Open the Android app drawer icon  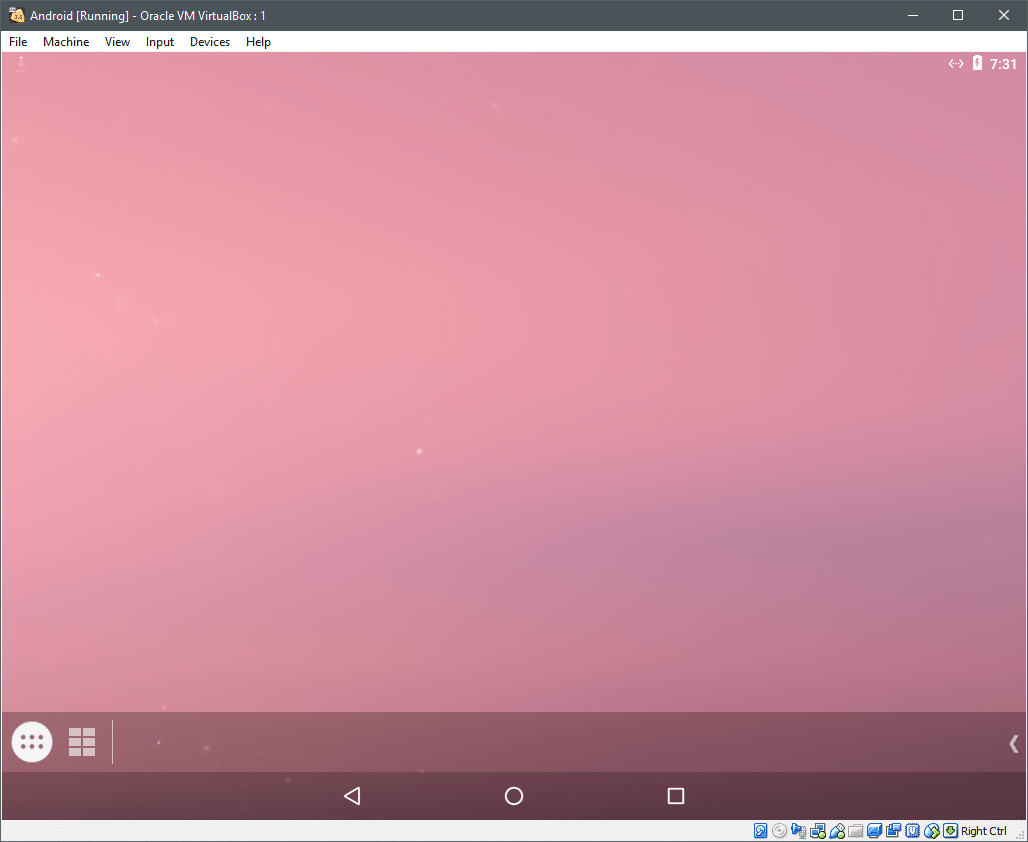point(31,741)
